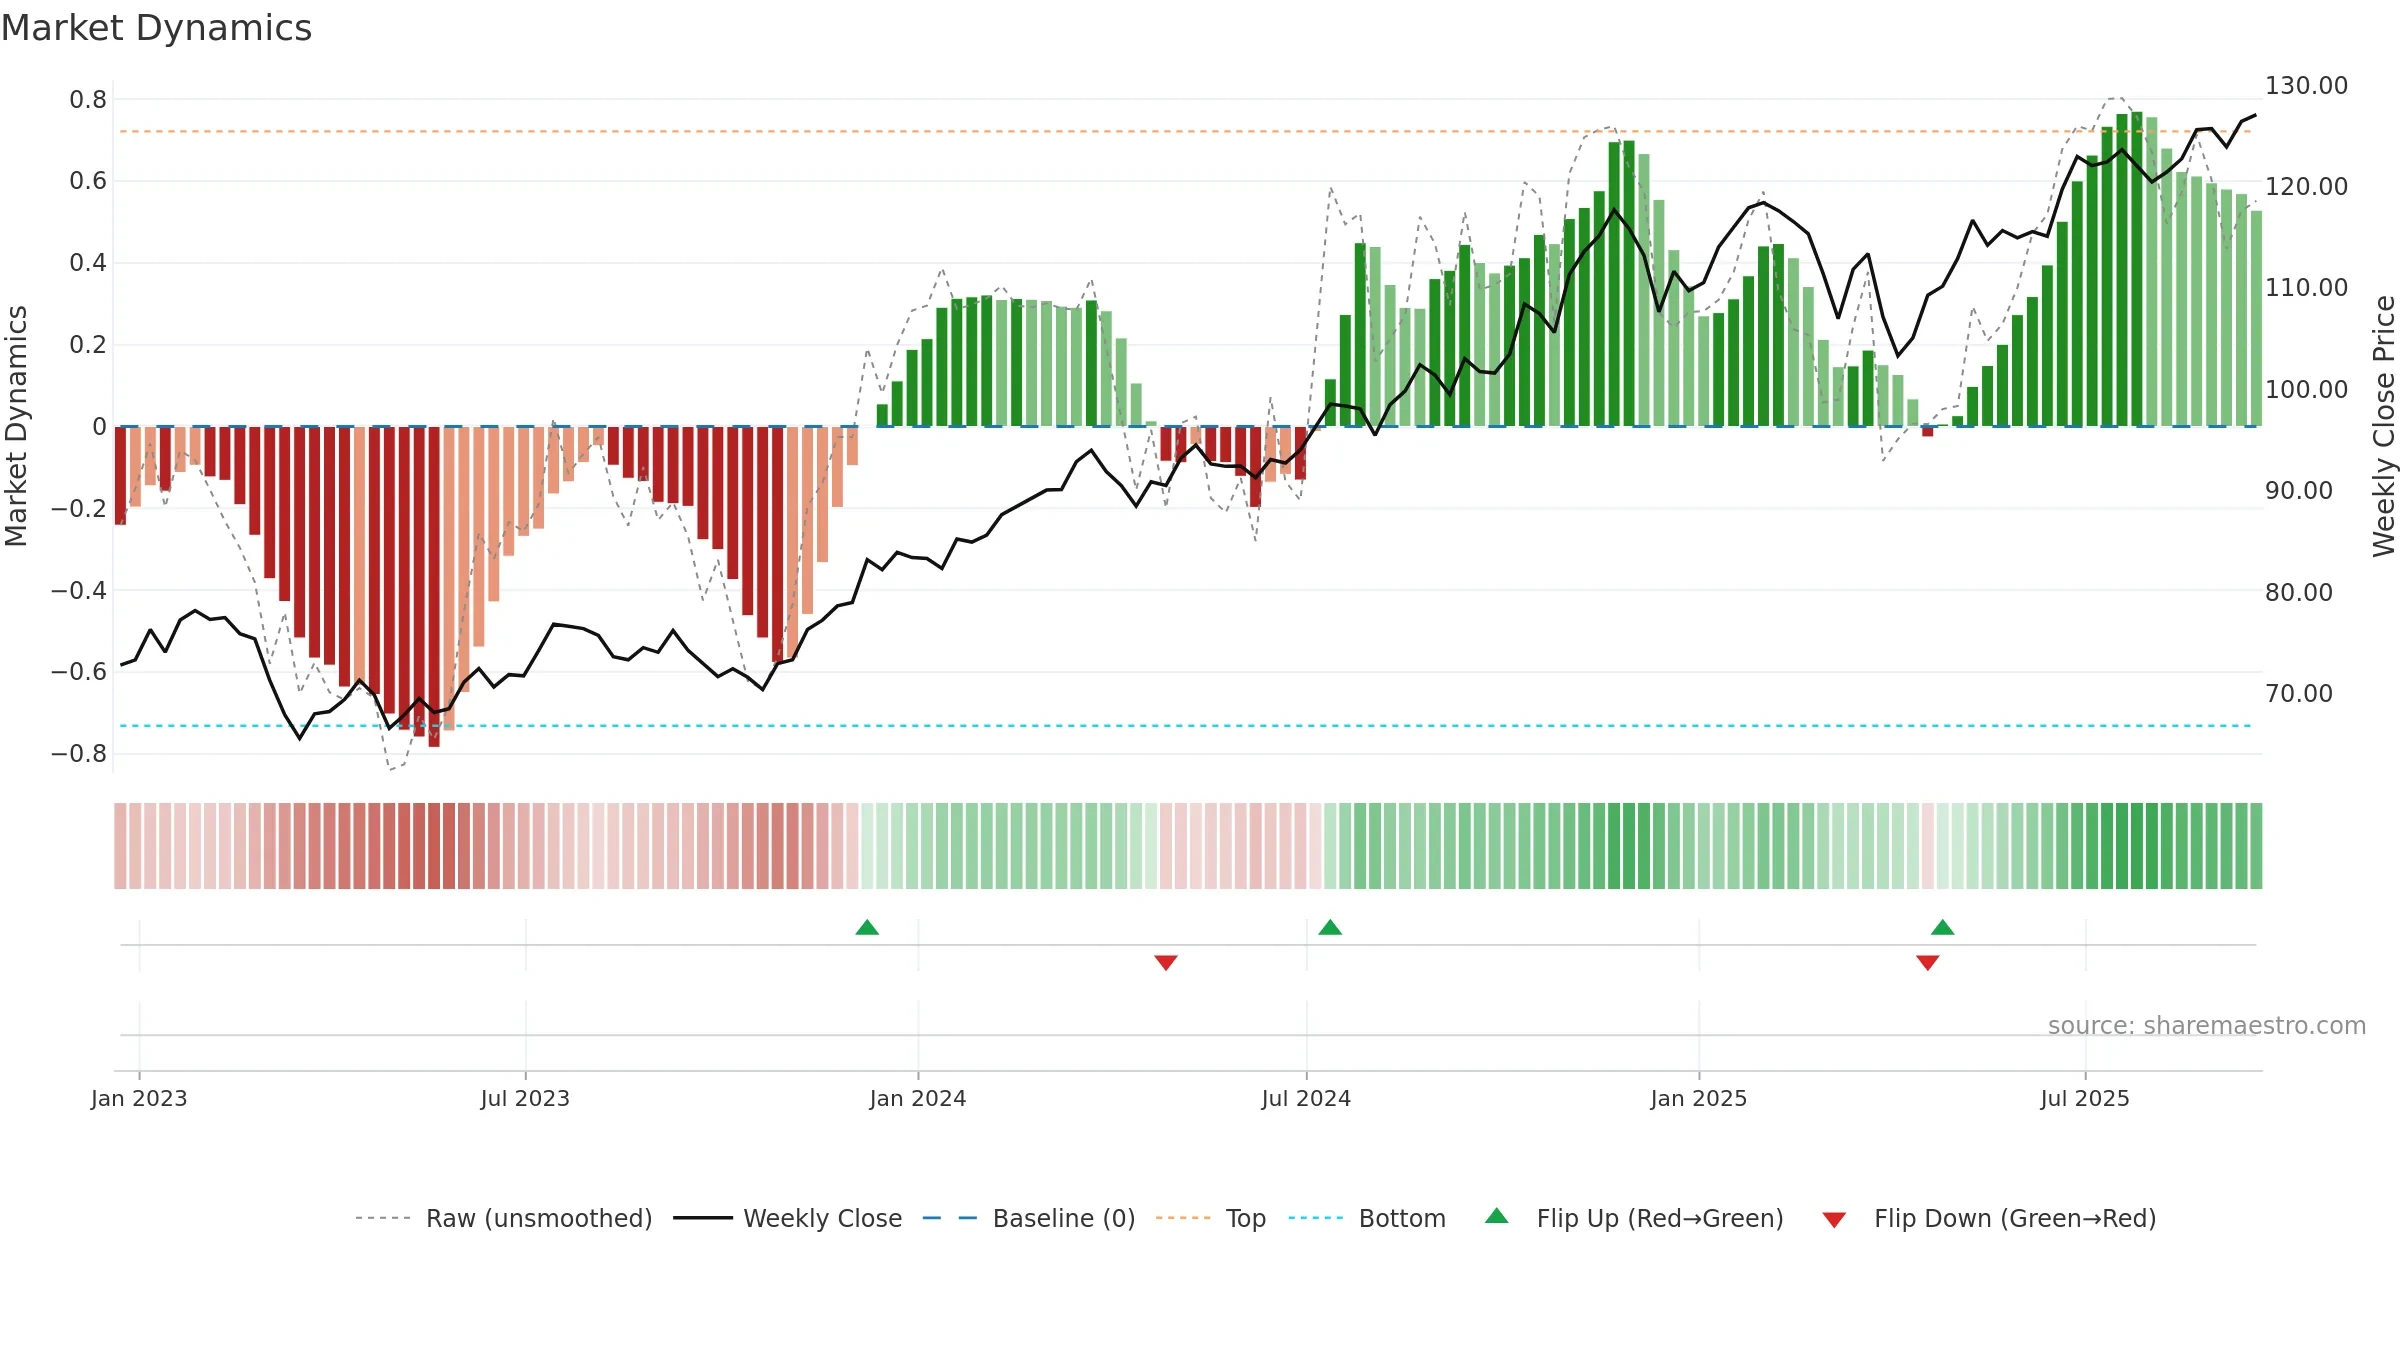Screen dimensions: 2400x1350
Task: Click the Market Dynamics chart title
Action: [156, 28]
